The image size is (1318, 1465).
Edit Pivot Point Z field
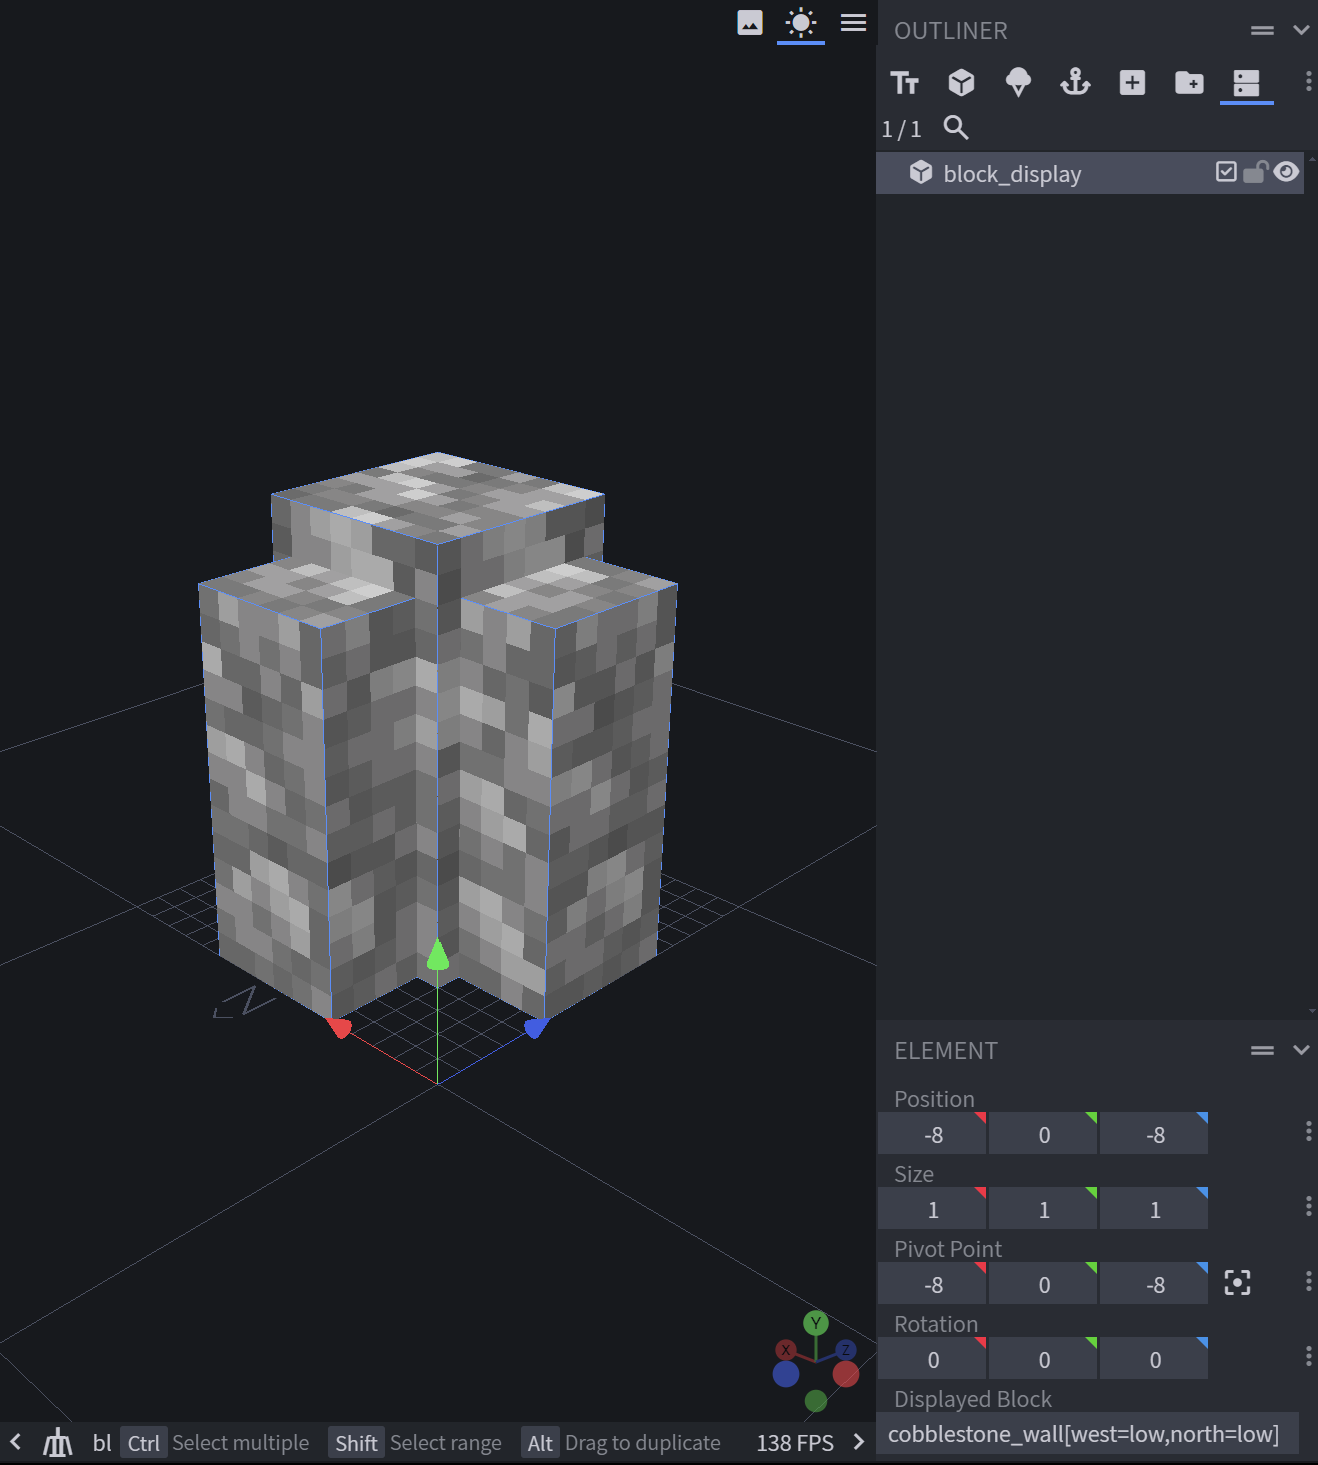[x=1155, y=1284]
